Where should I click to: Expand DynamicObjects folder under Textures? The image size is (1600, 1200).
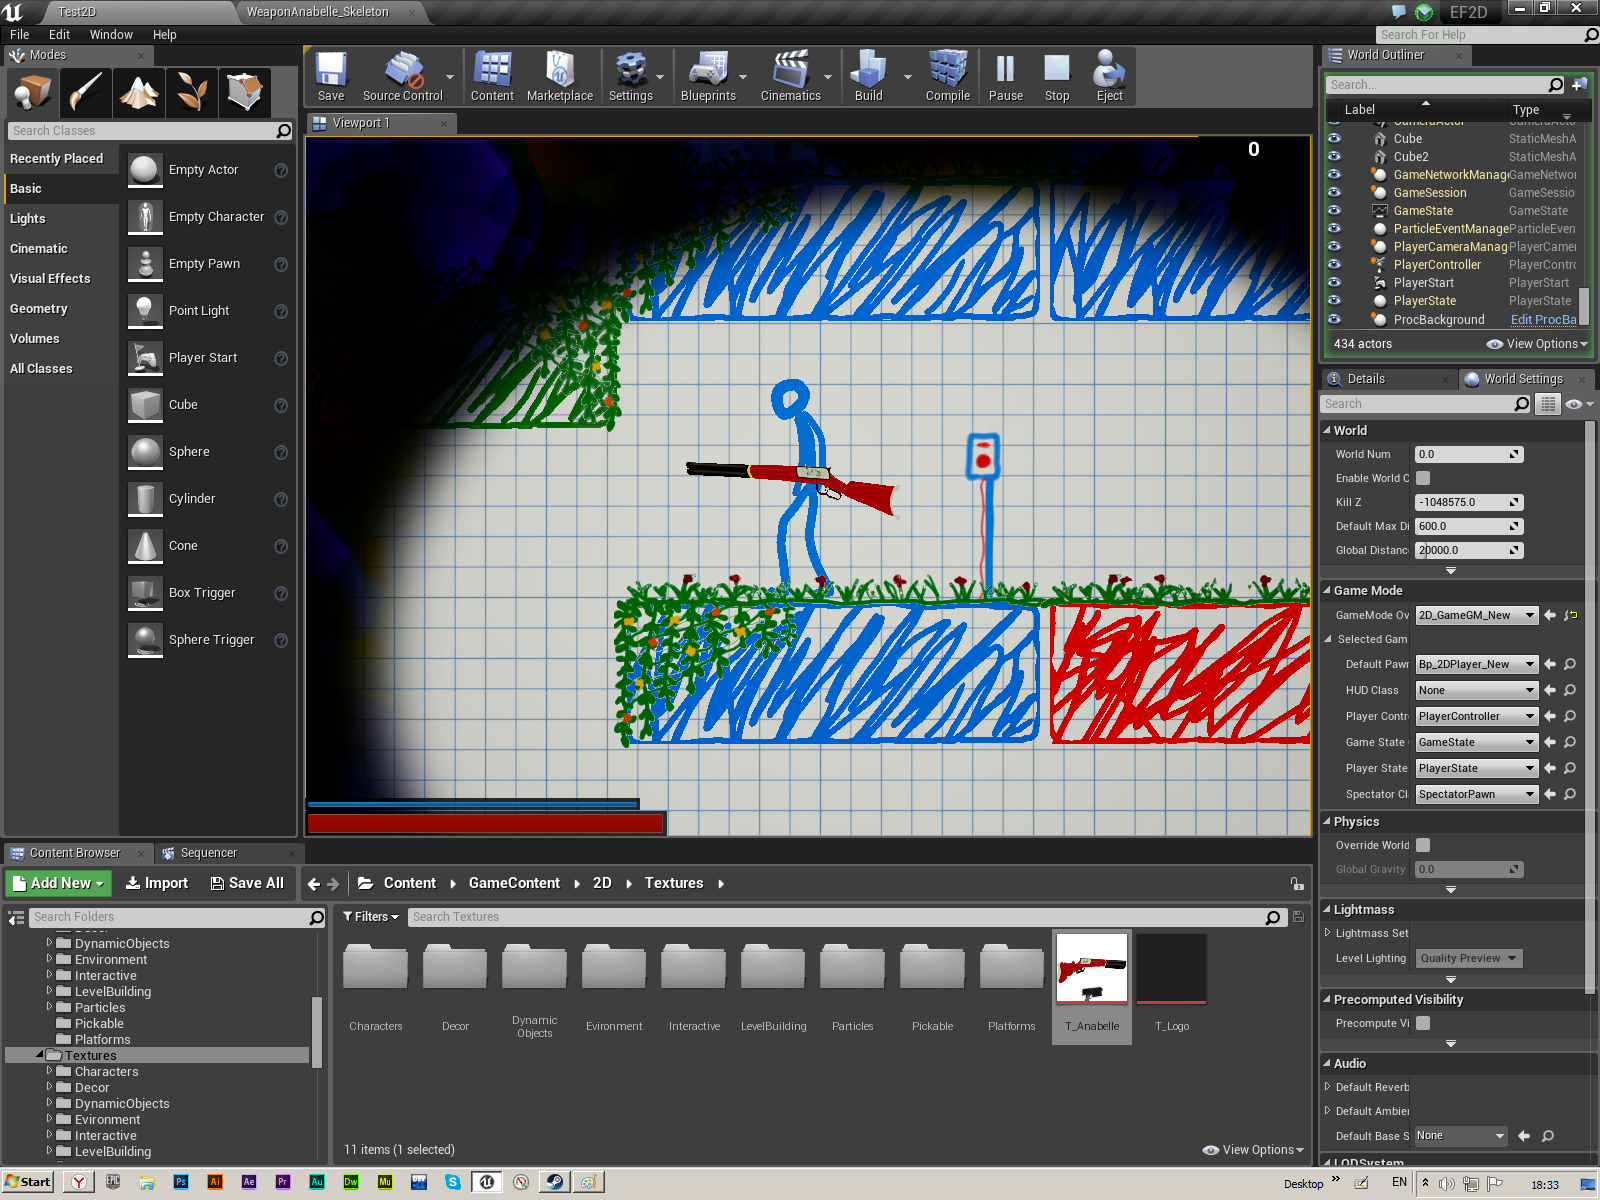tap(49, 1104)
